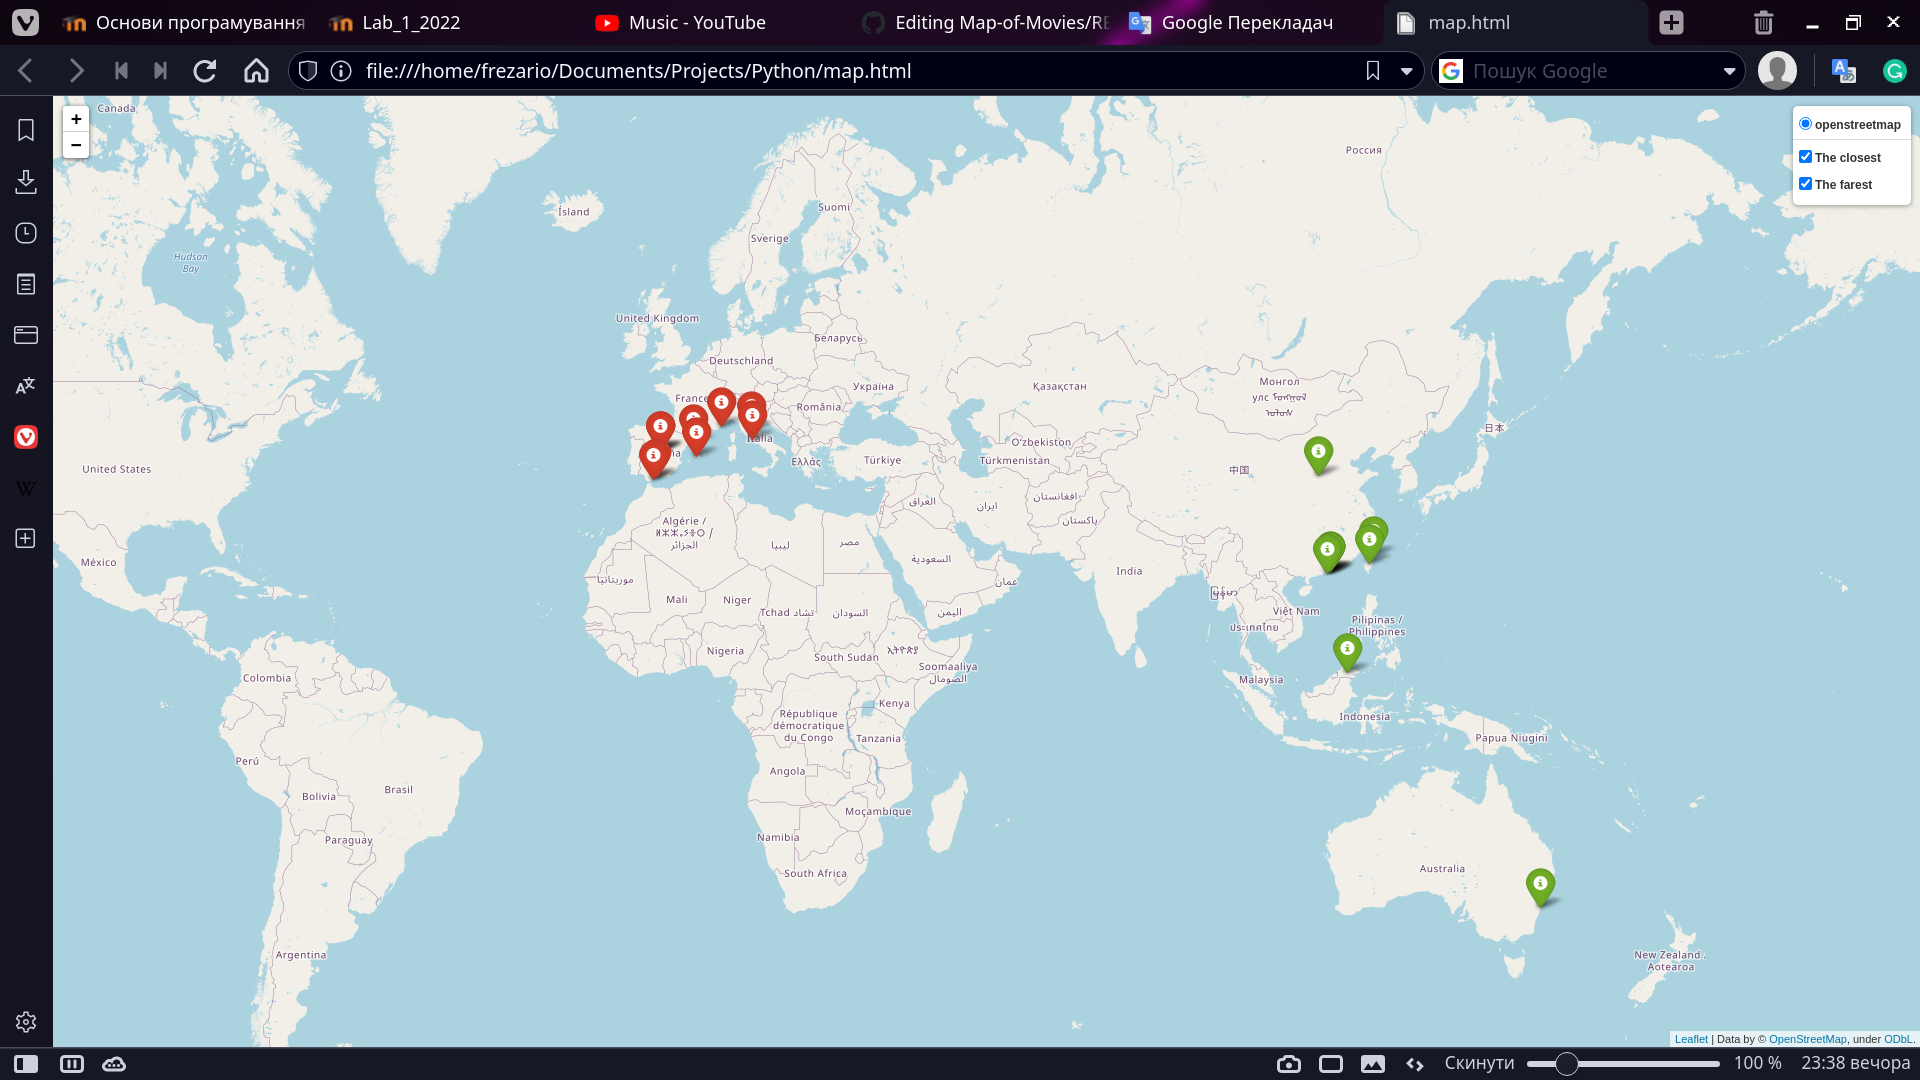Disable 'The farest' markers layer
Image resolution: width=1920 pixels, height=1080 pixels.
click(x=1806, y=183)
